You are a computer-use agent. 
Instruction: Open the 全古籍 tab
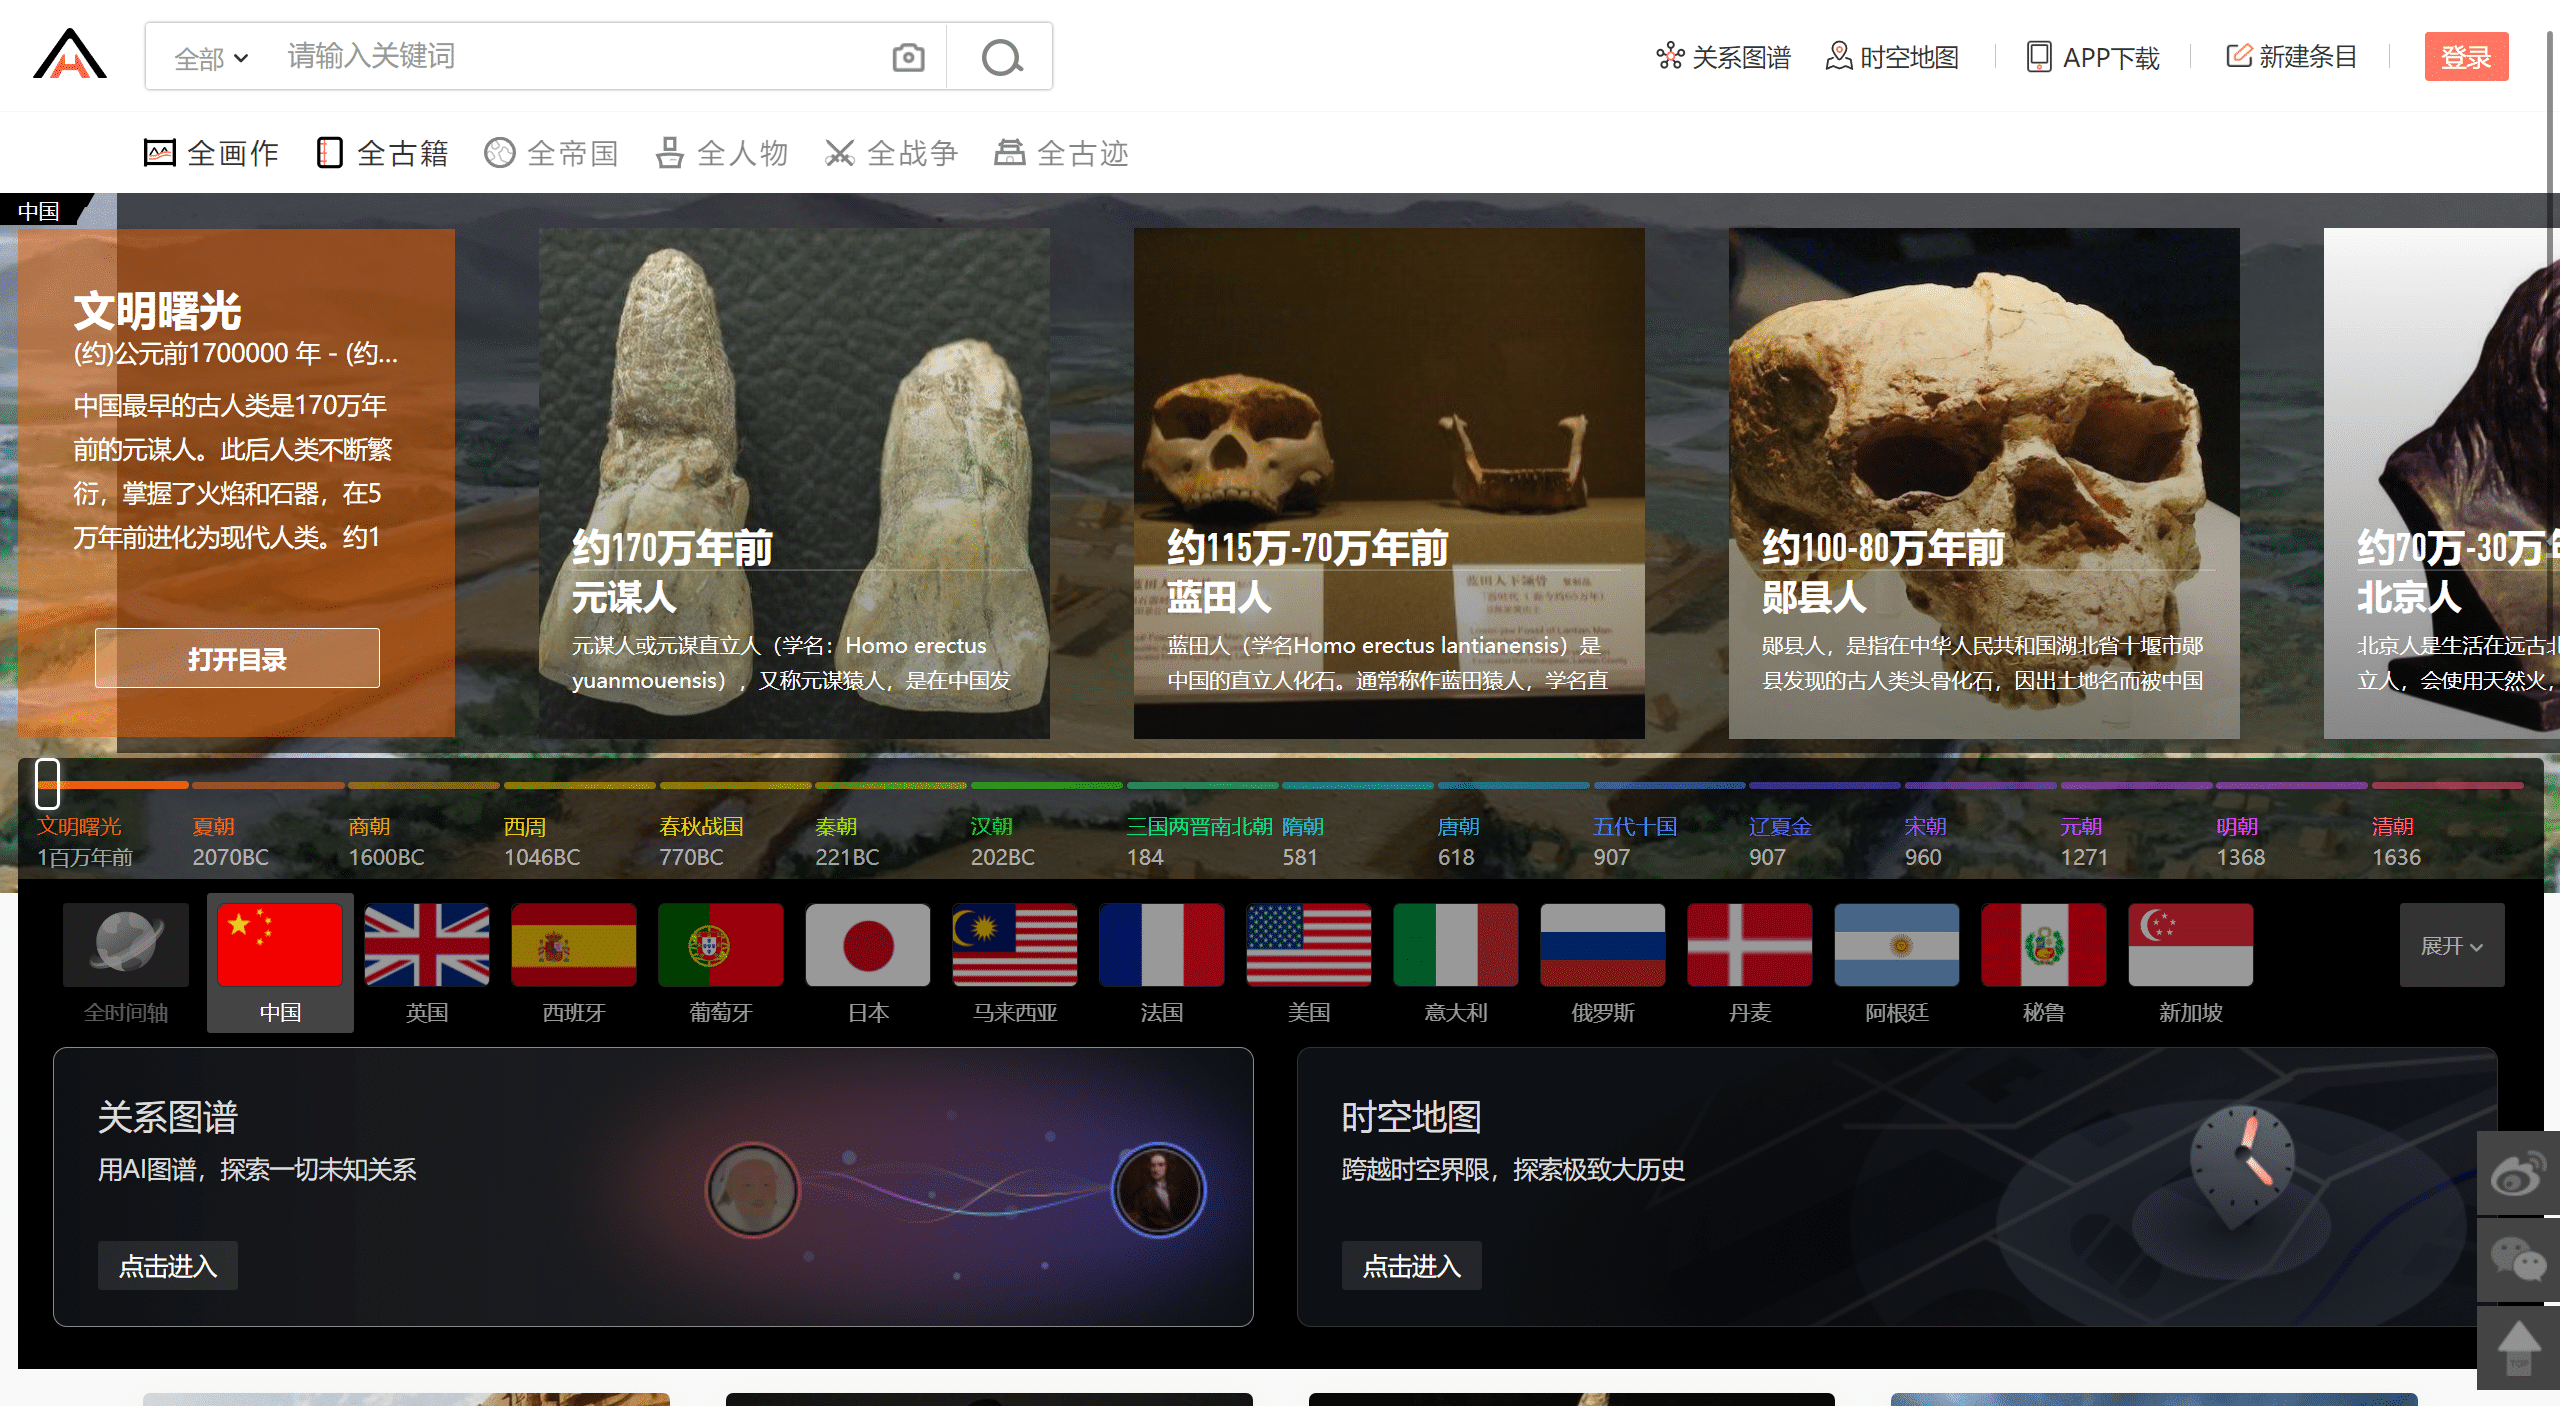click(382, 153)
